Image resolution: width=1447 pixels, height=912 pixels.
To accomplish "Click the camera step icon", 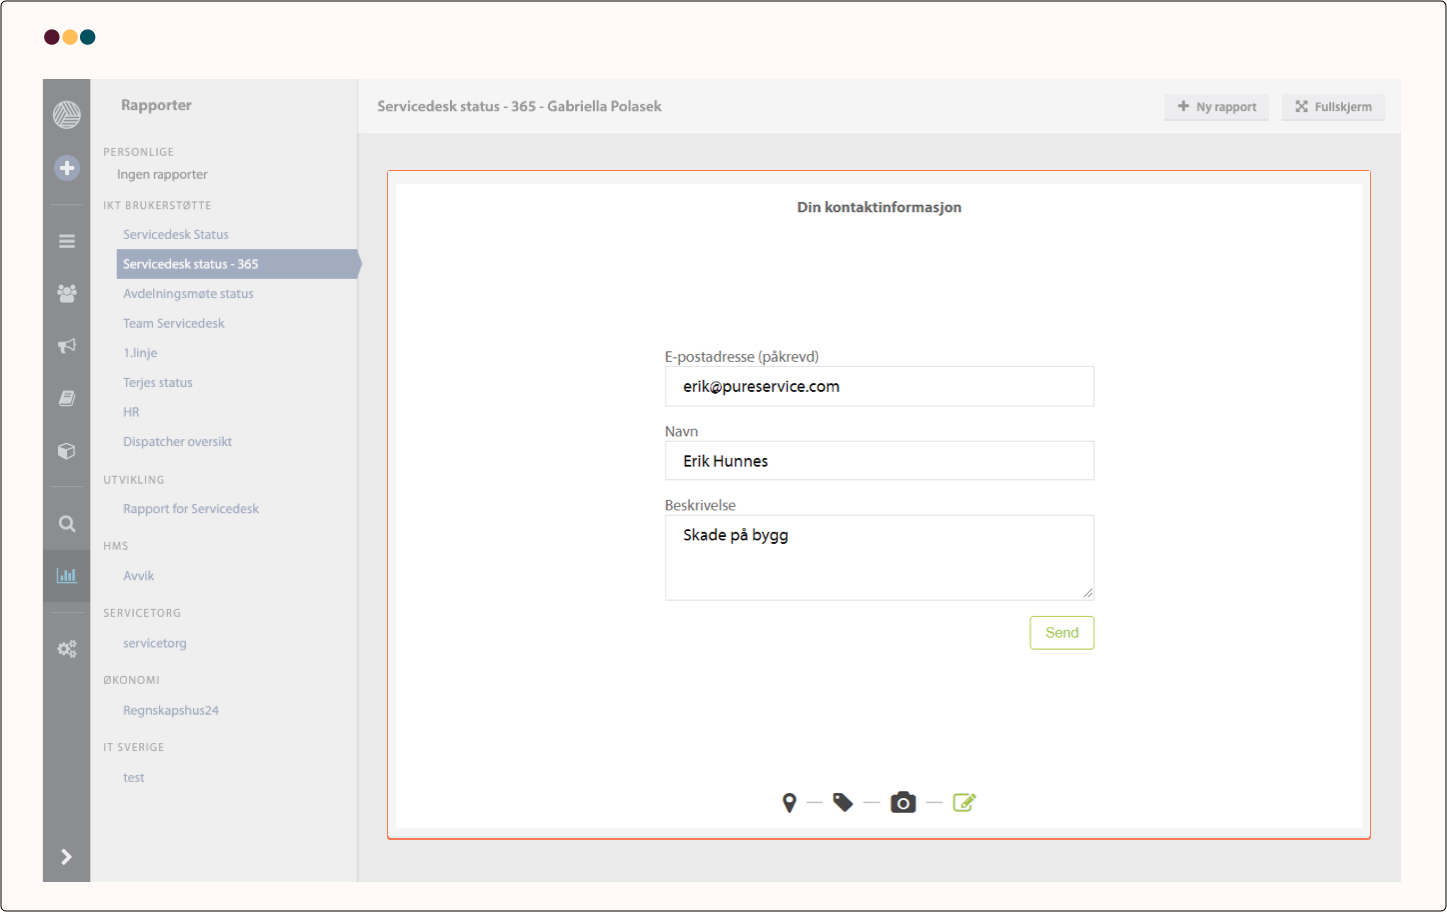I will (x=903, y=802).
